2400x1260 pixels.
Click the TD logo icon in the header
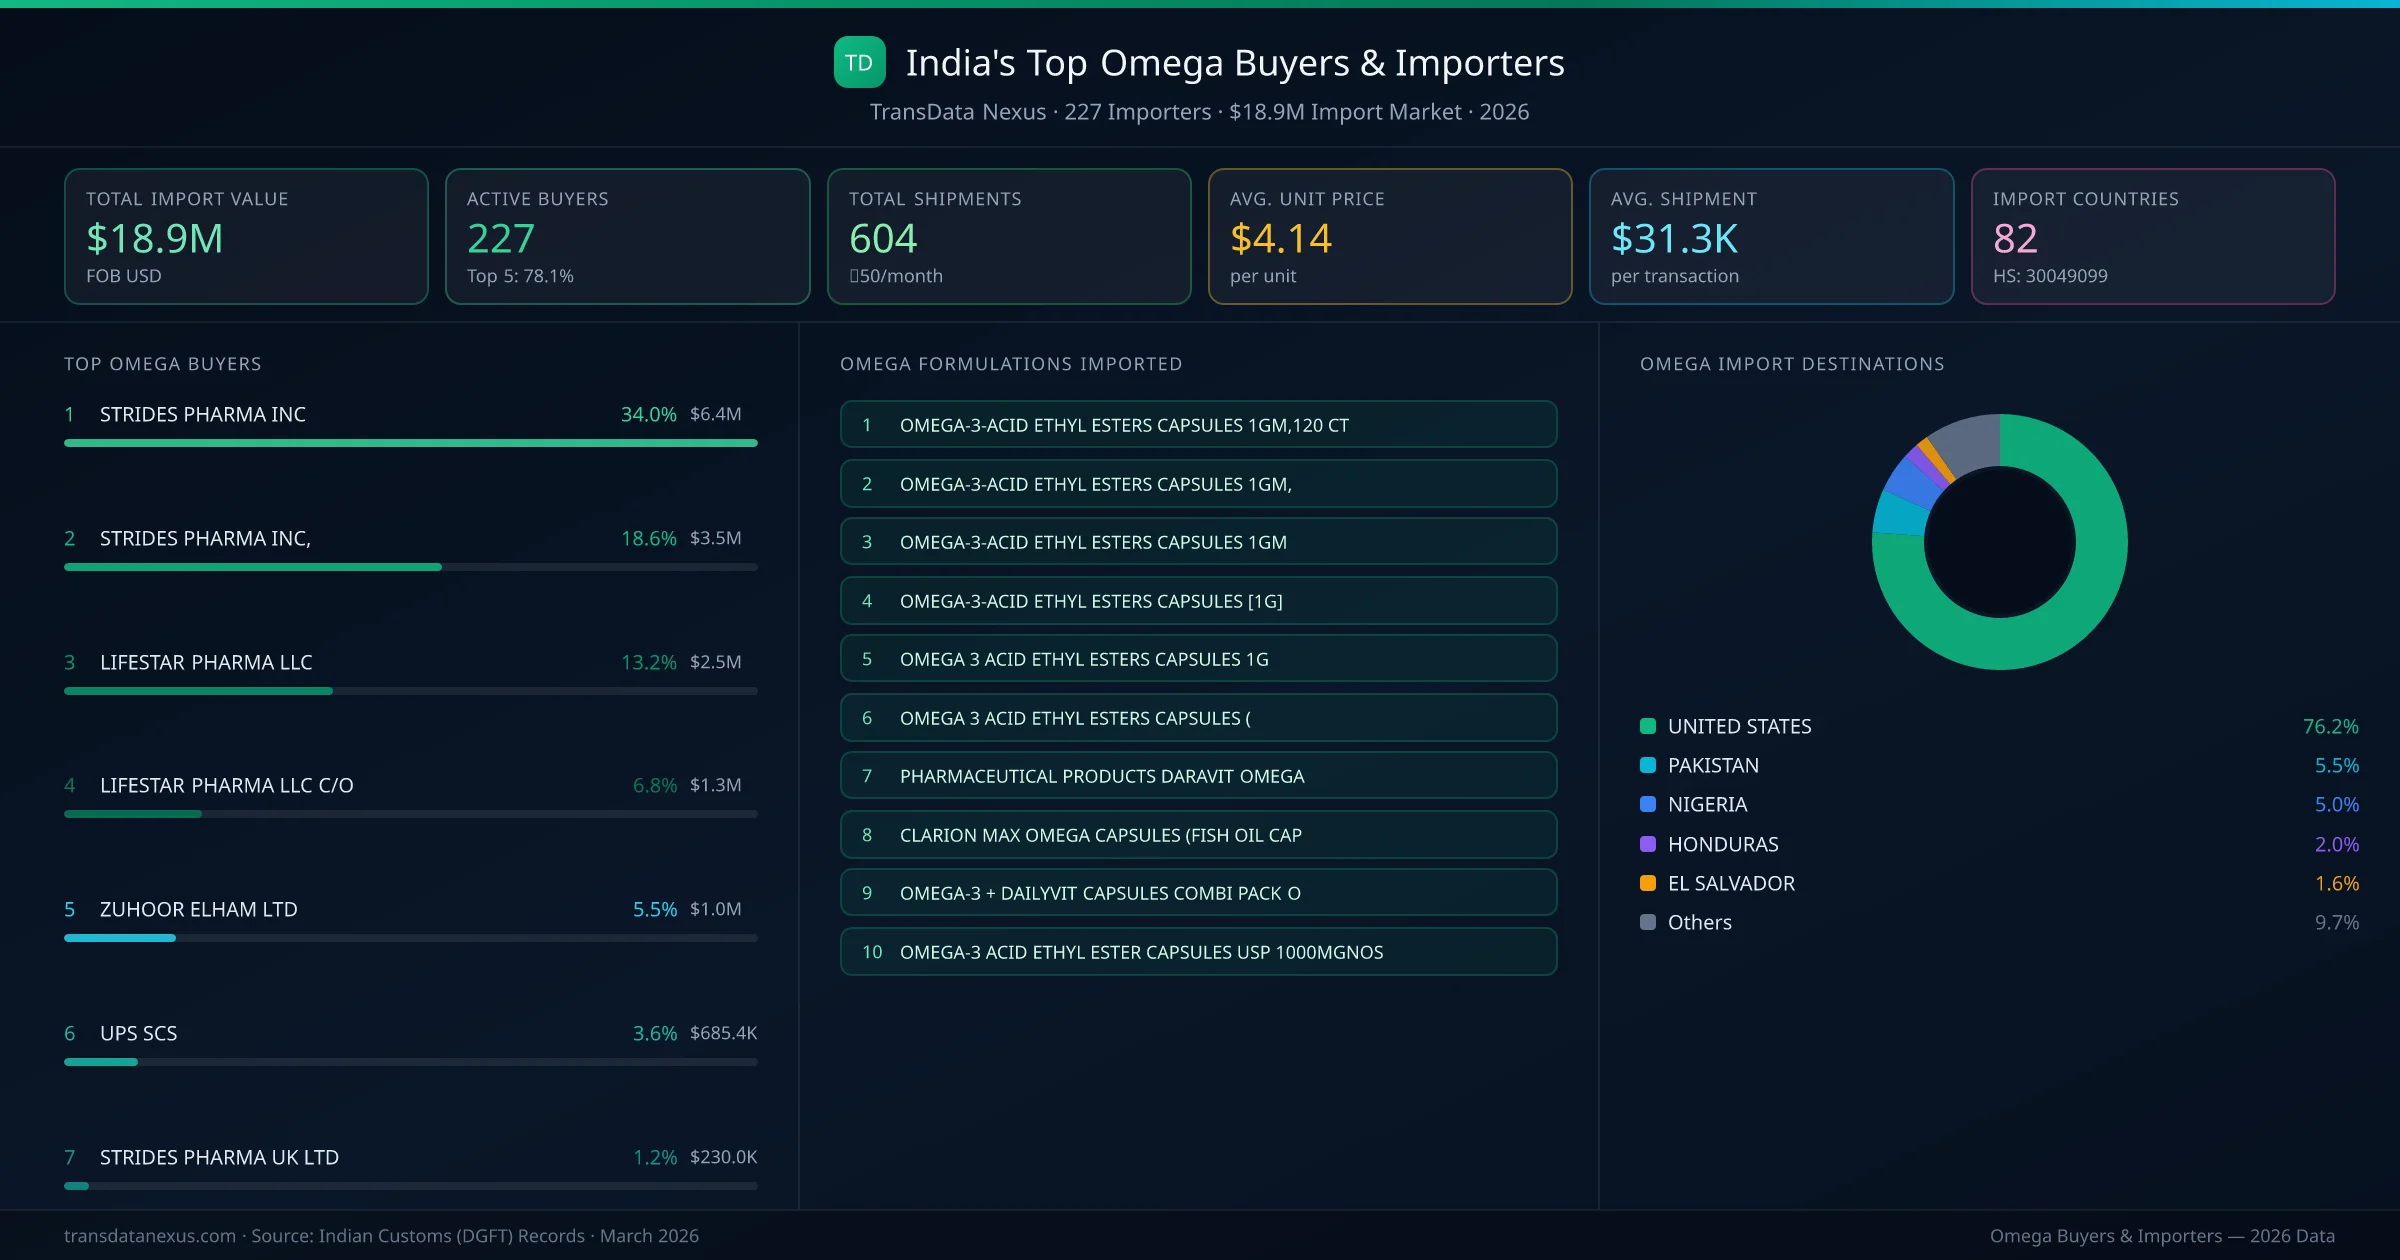(858, 62)
